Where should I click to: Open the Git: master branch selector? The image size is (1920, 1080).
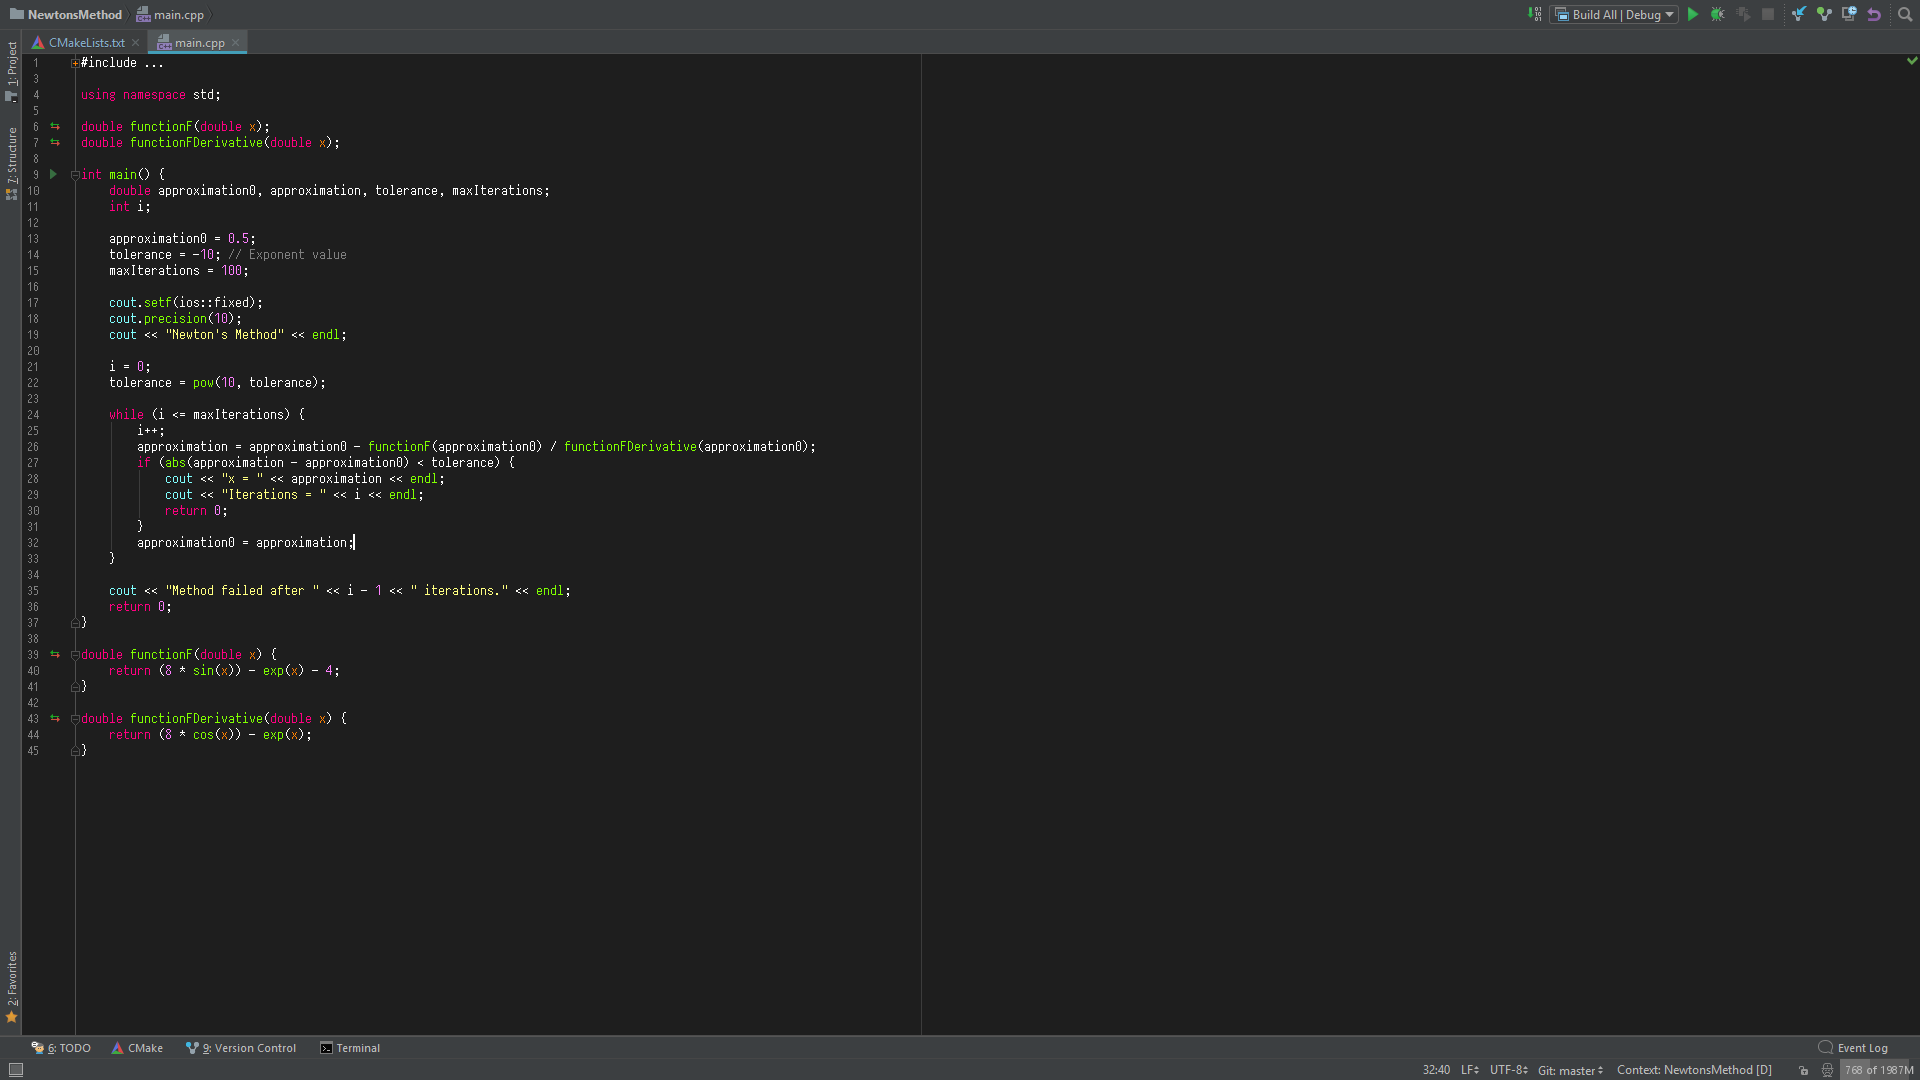click(x=1570, y=1070)
